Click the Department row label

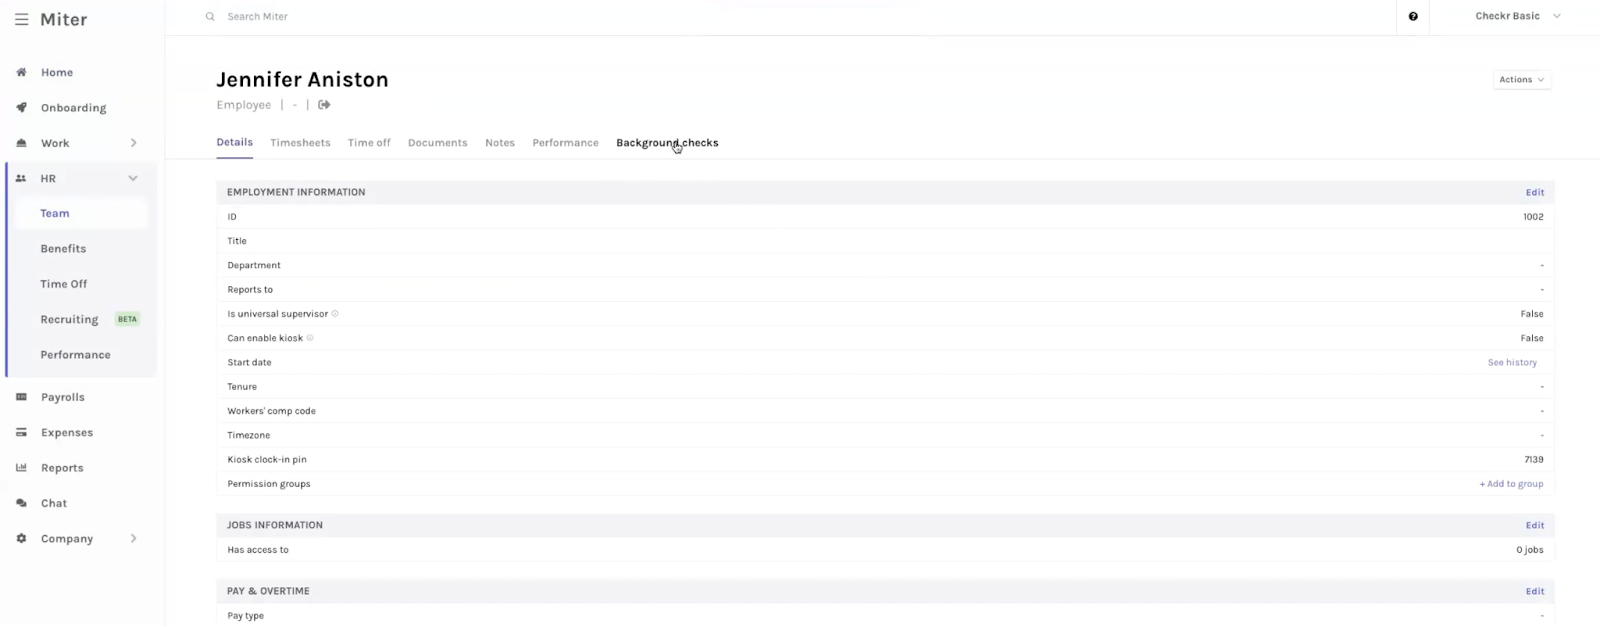point(254,266)
